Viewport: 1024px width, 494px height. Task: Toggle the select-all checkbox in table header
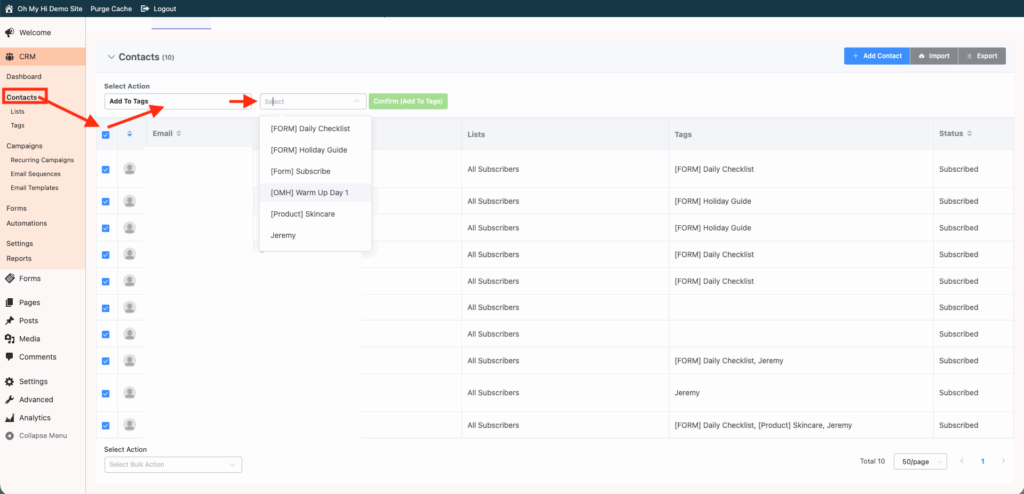pyautogui.click(x=106, y=134)
